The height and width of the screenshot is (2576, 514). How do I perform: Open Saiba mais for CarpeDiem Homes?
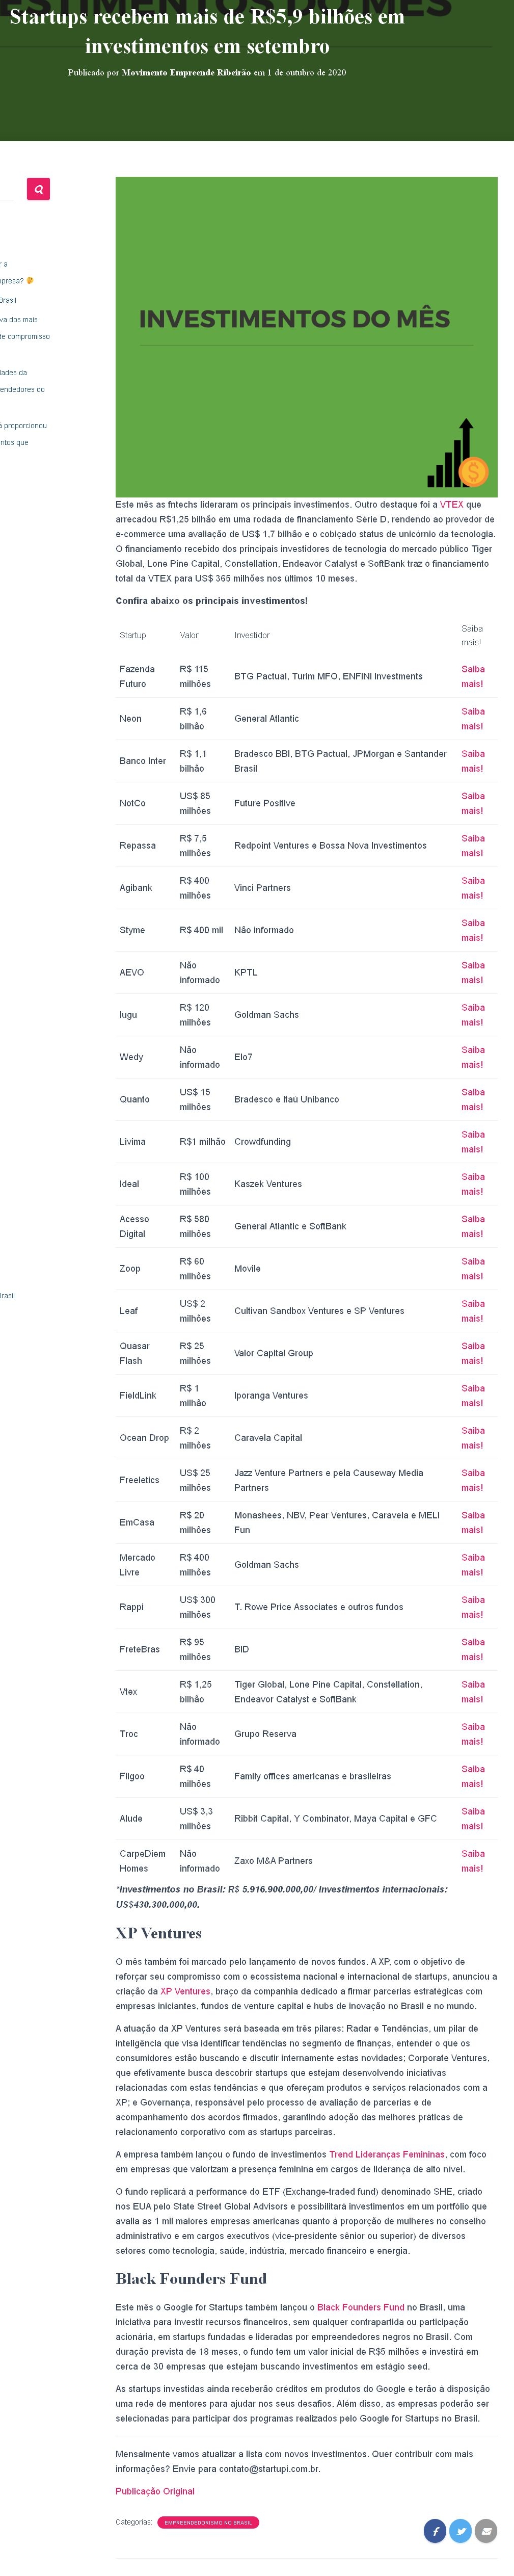472,1860
